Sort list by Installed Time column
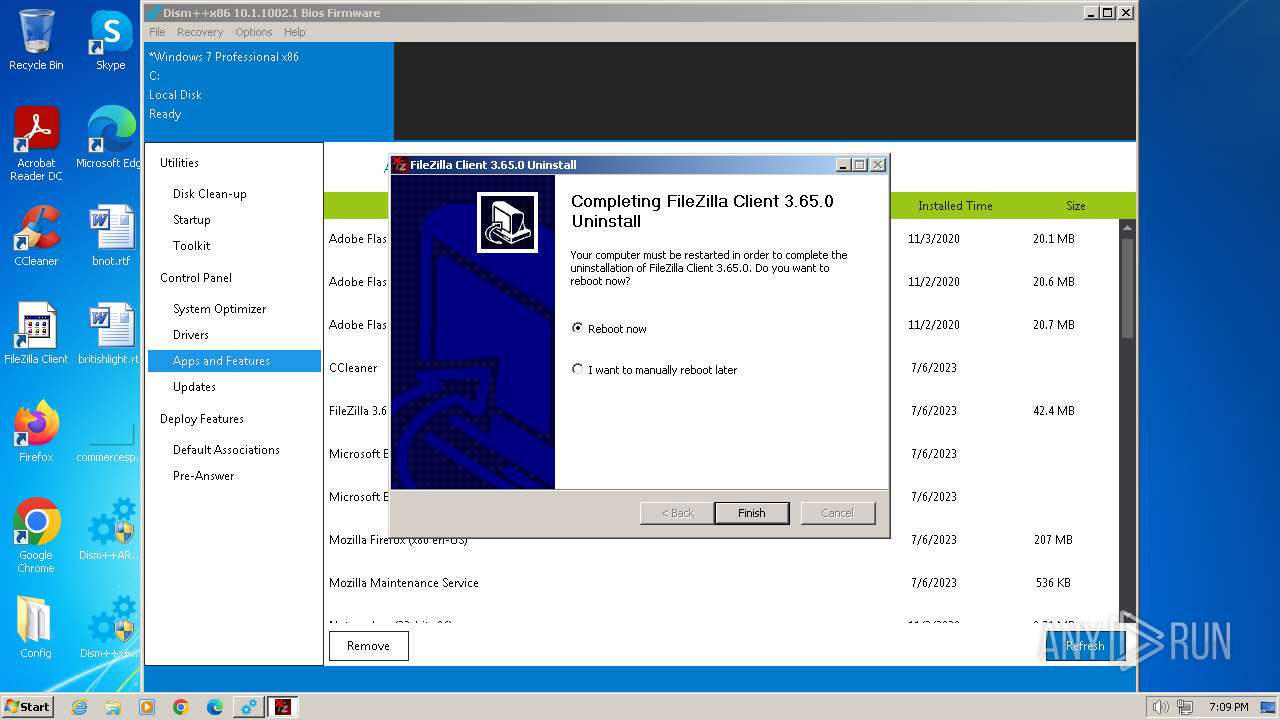Screen dimensions: 1280x720 (x=955, y=206)
